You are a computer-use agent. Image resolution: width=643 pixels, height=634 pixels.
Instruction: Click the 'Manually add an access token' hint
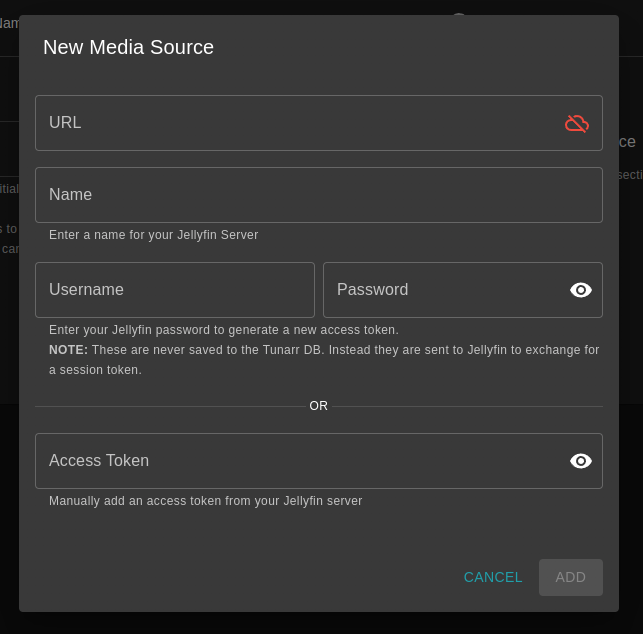pos(205,501)
